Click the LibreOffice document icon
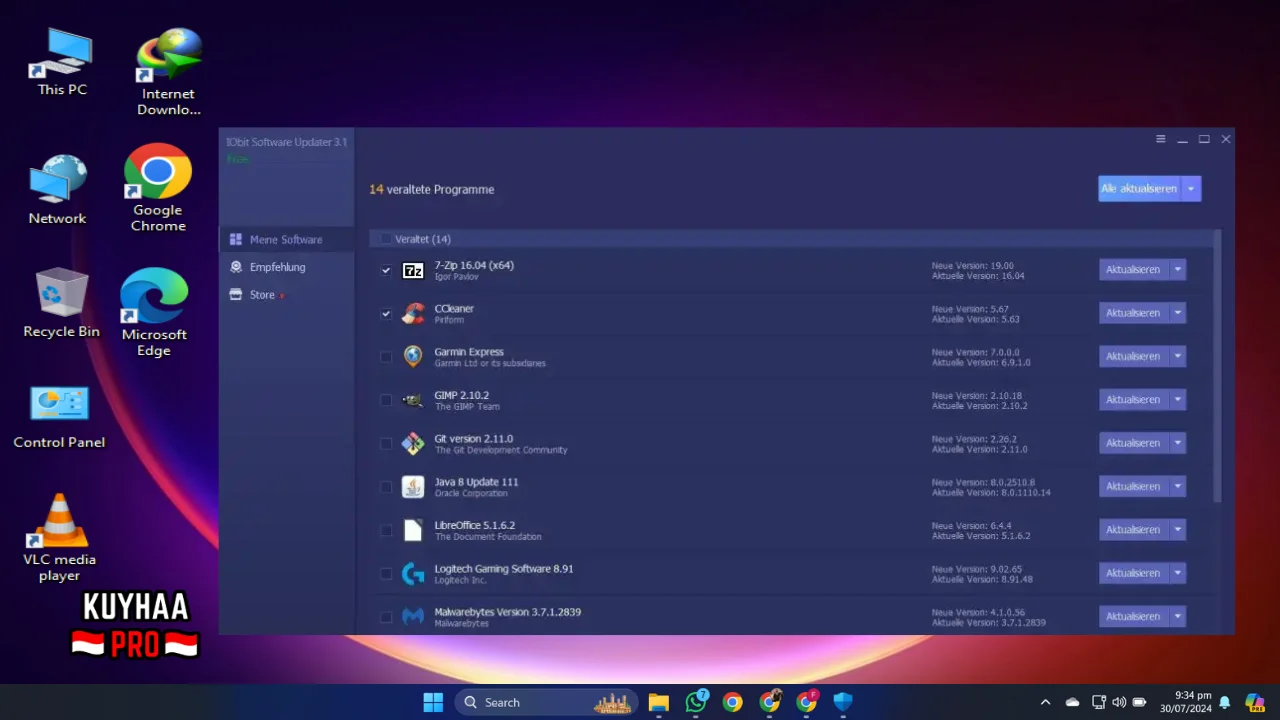Screen dimensions: 1280x720 [413, 530]
